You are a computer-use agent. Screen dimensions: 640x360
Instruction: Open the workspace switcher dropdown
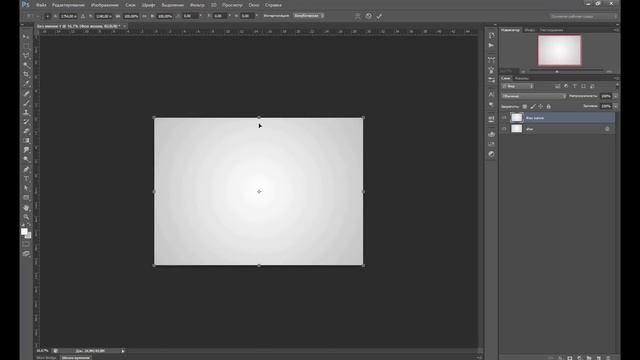[583, 16]
